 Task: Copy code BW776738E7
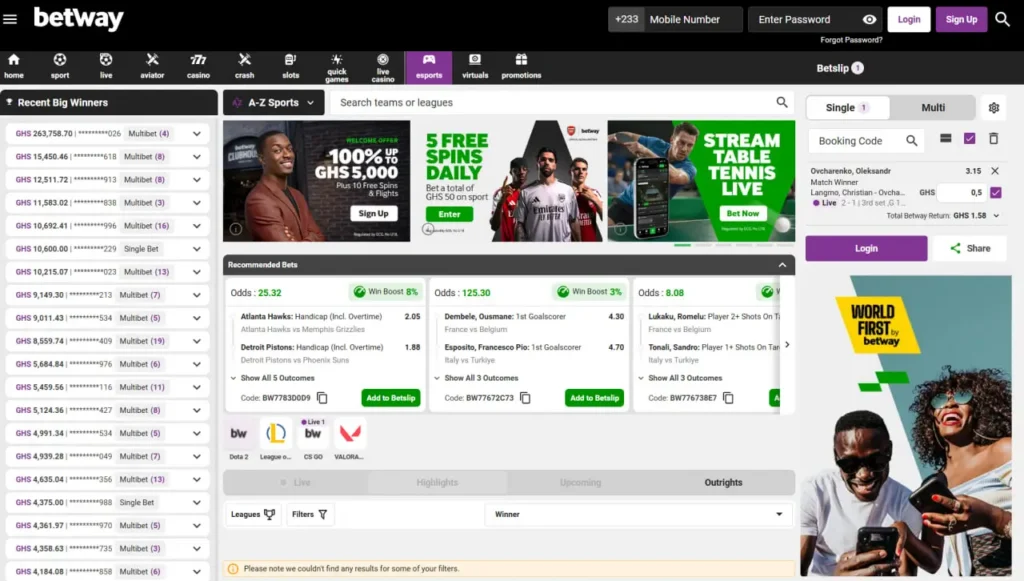click(728, 398)
